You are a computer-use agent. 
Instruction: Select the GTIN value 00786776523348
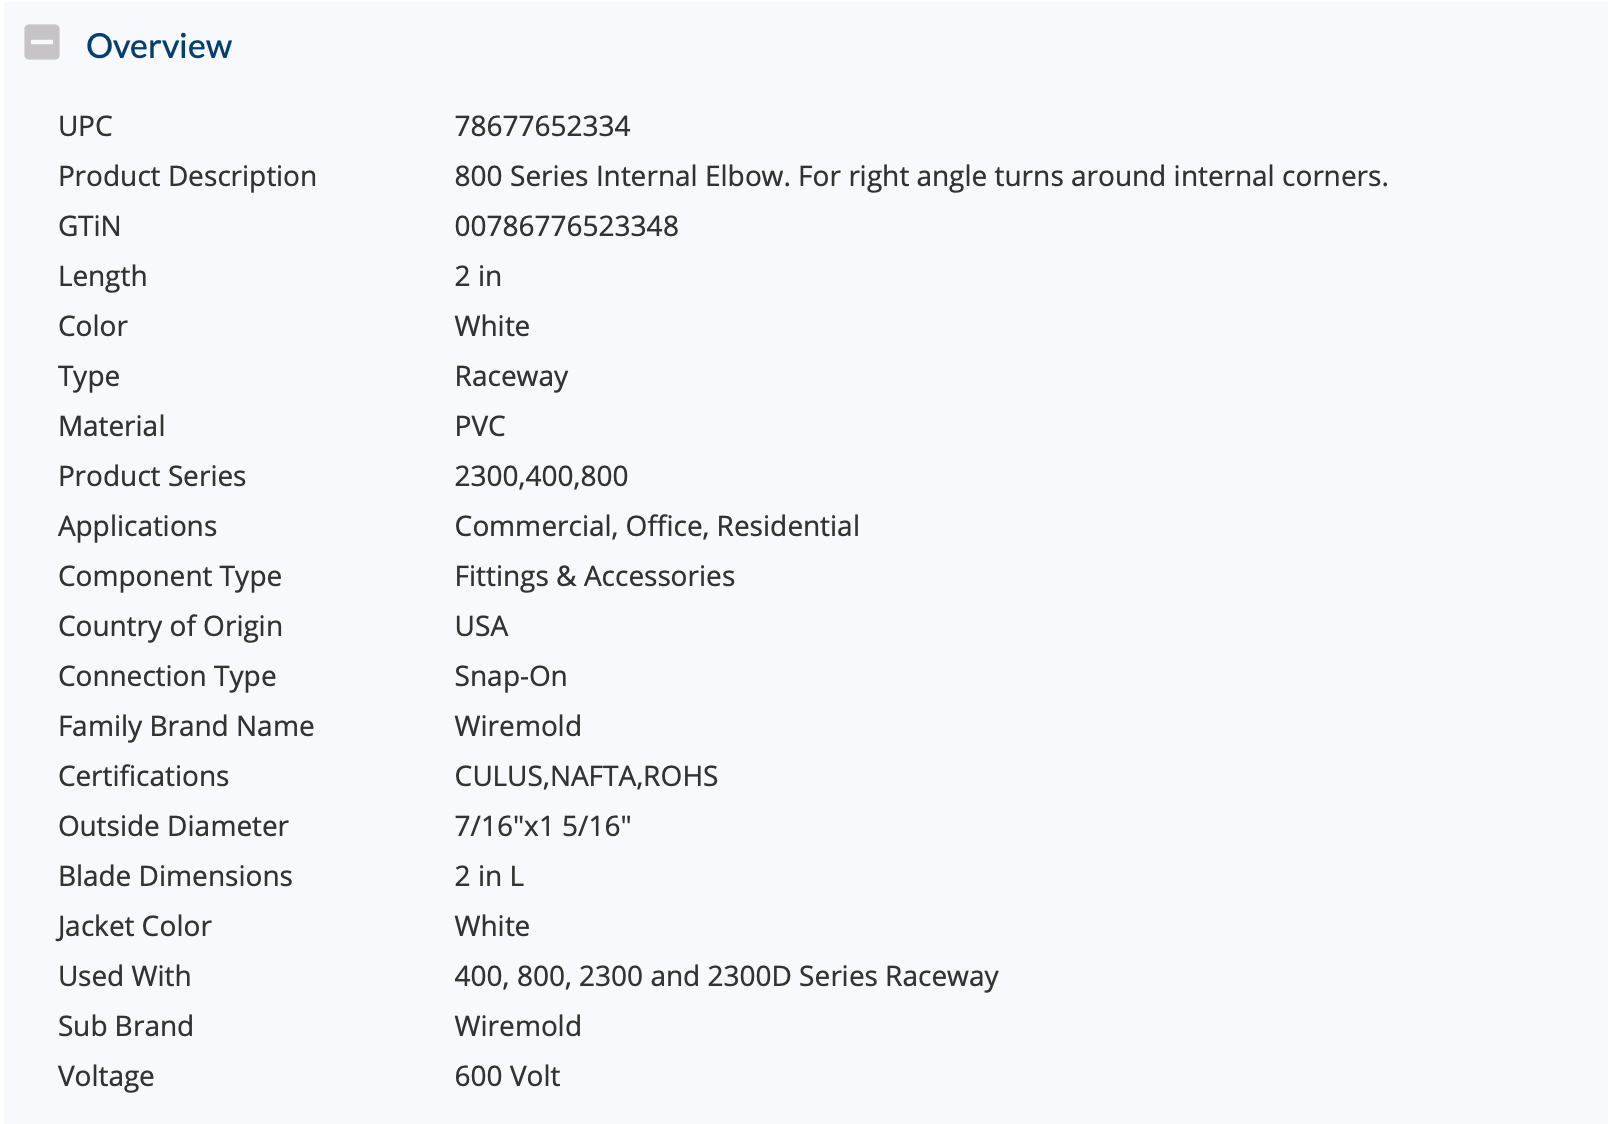click(x=566, y=226)
